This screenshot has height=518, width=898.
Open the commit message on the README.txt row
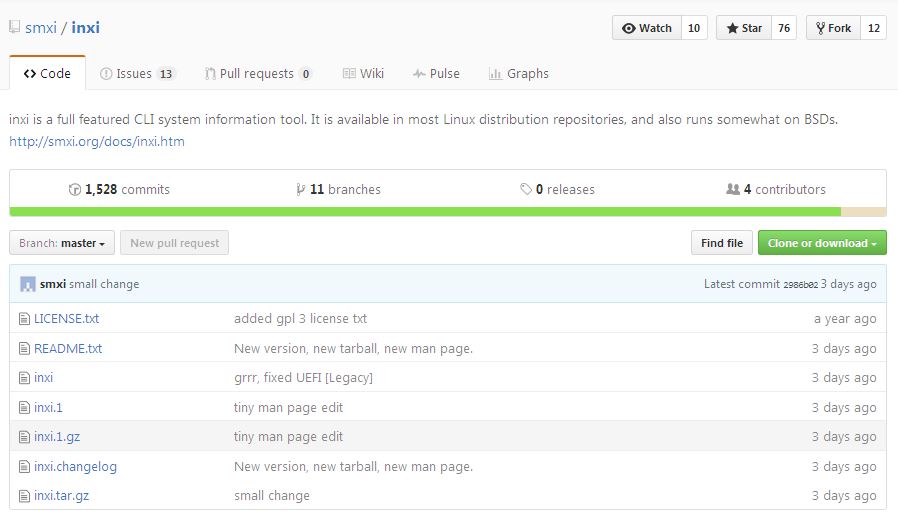click(353, 348)
